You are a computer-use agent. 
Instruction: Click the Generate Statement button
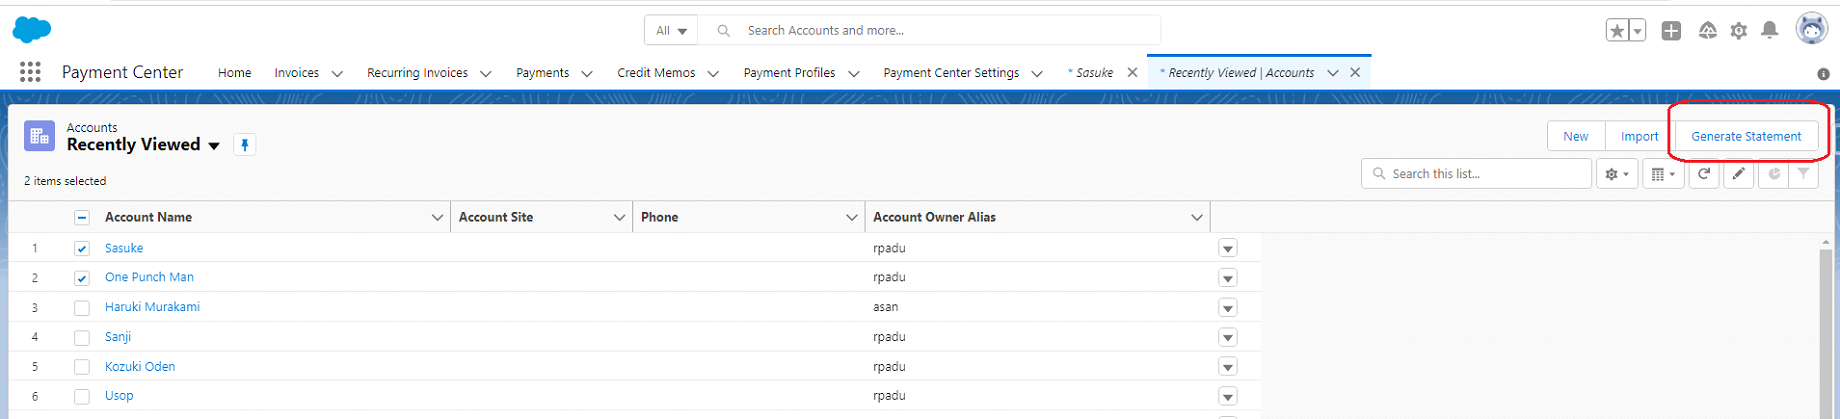(1746, 137)
